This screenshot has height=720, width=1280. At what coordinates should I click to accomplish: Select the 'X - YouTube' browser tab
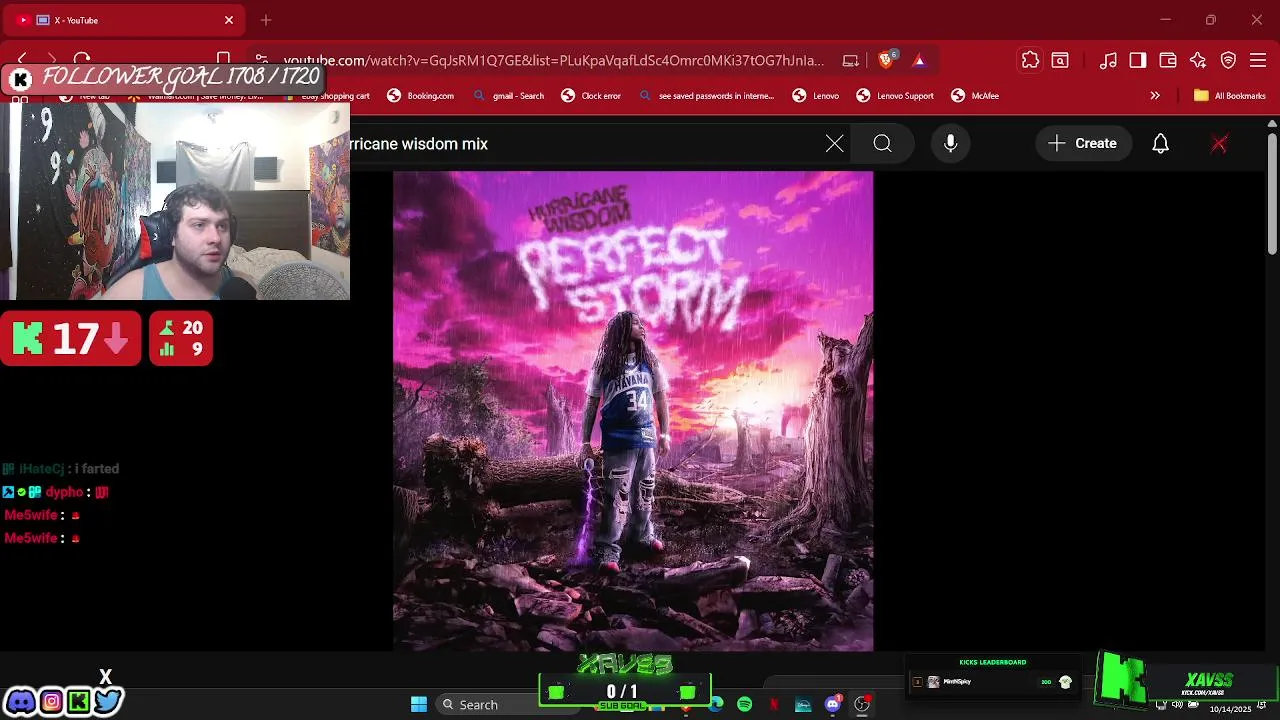tap(125, 20)
